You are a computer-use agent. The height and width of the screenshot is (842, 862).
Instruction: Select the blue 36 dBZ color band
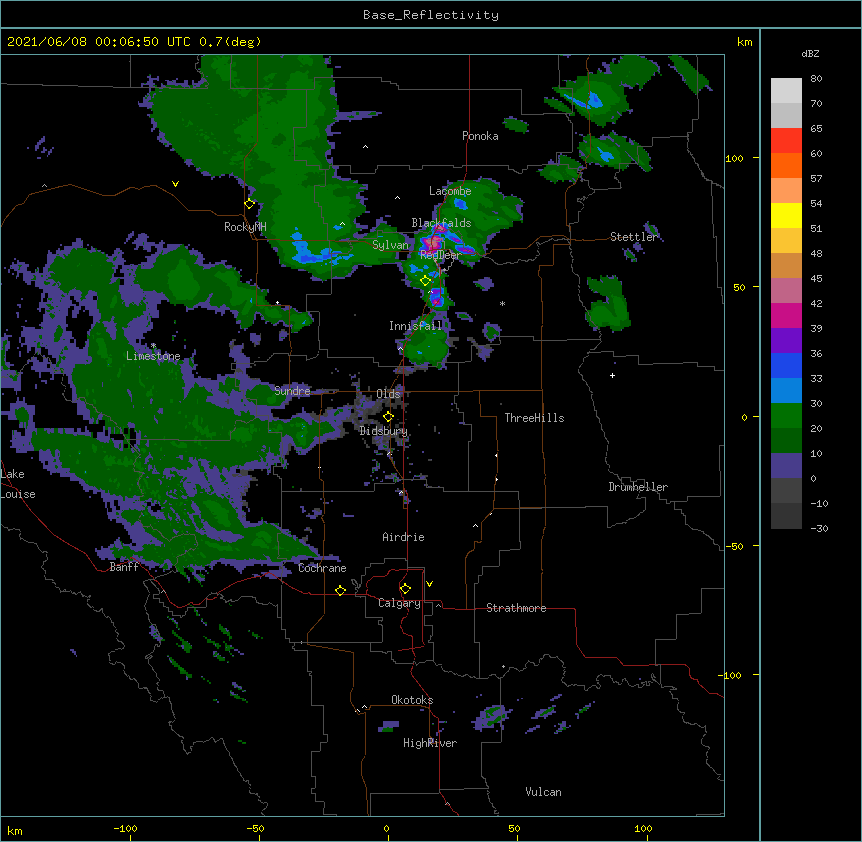[x=786, y=365]
